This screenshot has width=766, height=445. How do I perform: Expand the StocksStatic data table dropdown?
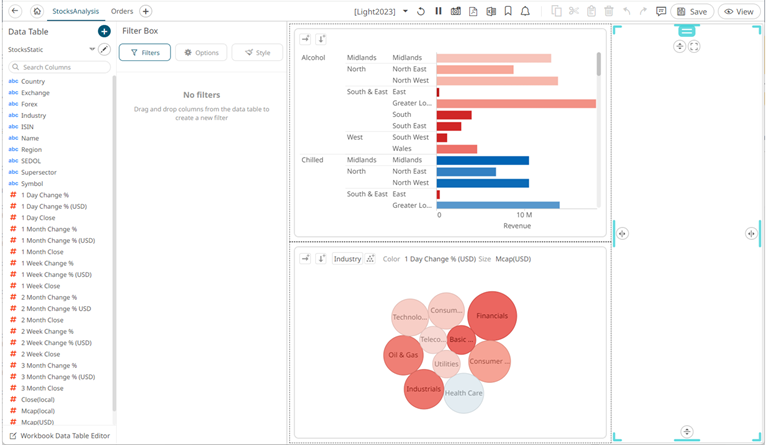point(91,49)
